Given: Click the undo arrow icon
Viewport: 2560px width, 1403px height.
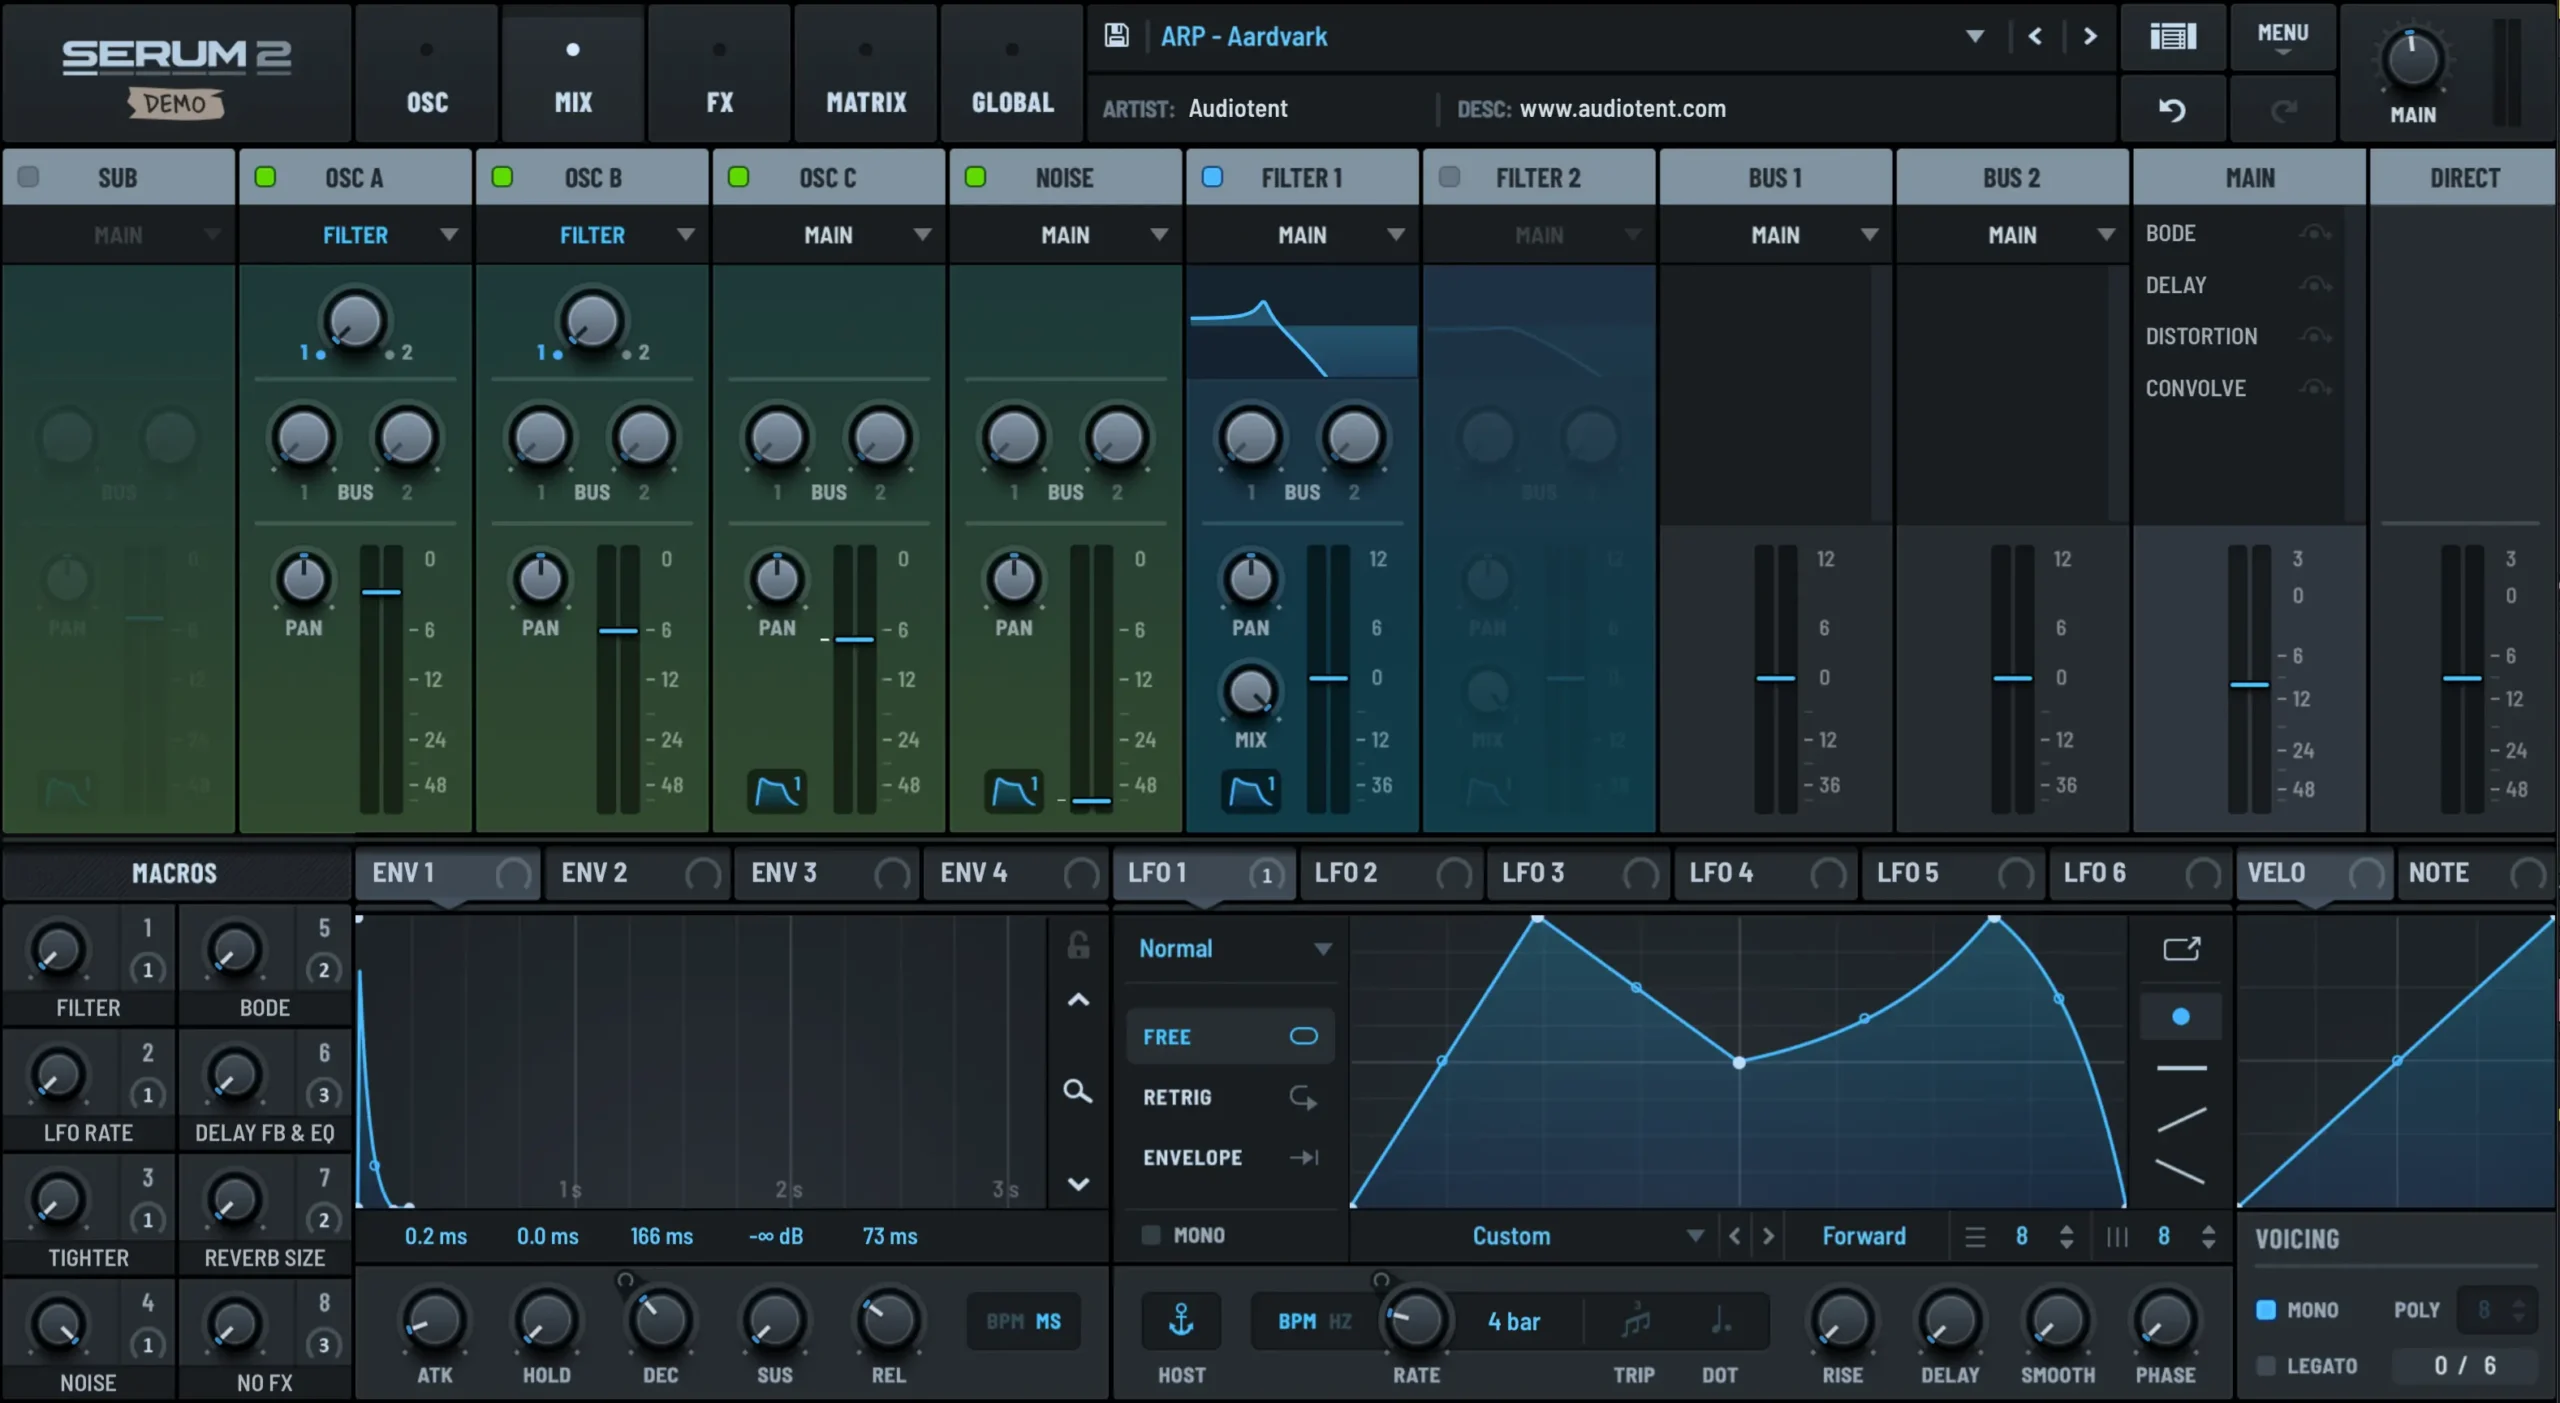Looking at the screenshot, I should pos(2174,108).
